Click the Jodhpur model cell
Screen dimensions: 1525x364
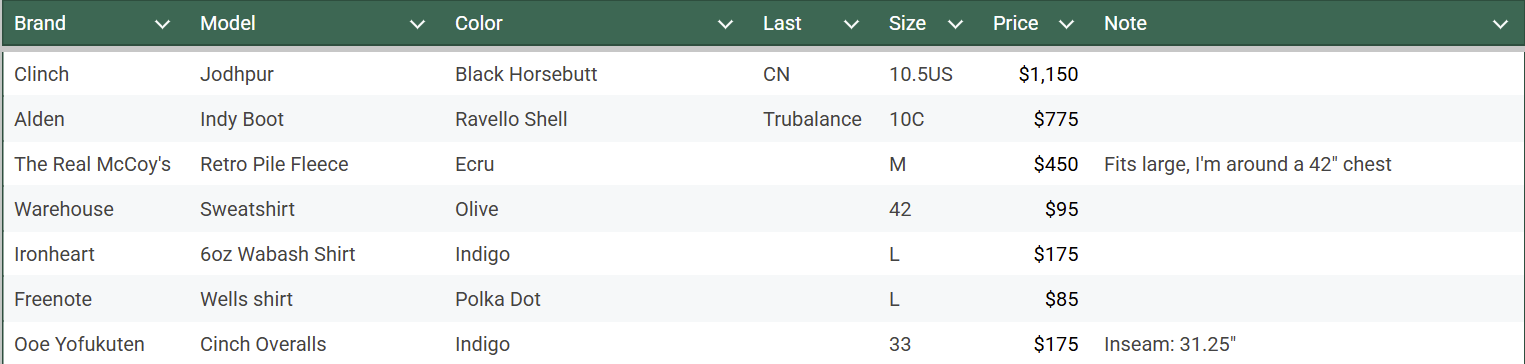pos(237,74)
